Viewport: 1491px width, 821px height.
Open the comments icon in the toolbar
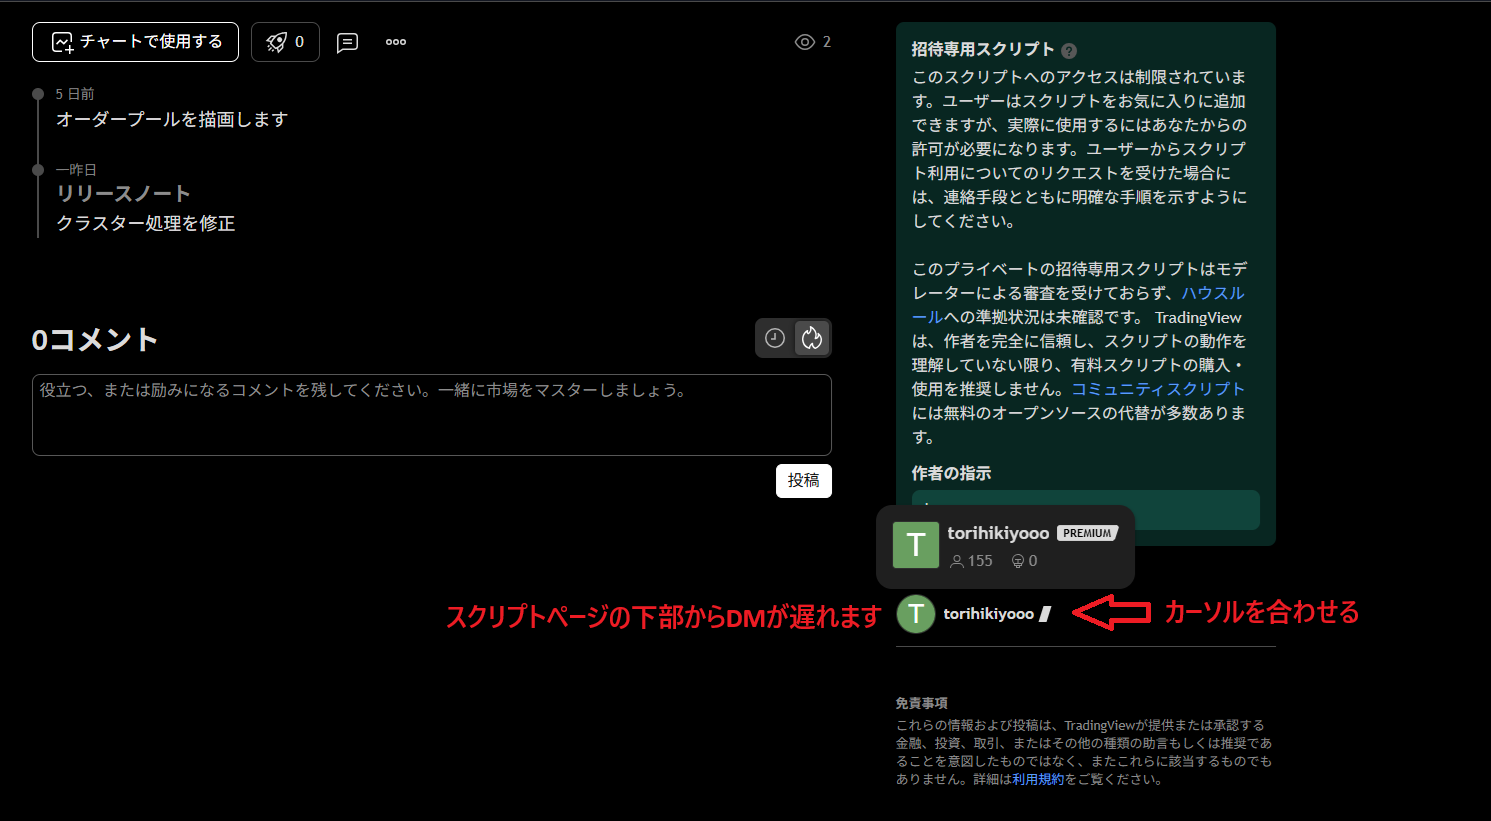click(347, 42)
